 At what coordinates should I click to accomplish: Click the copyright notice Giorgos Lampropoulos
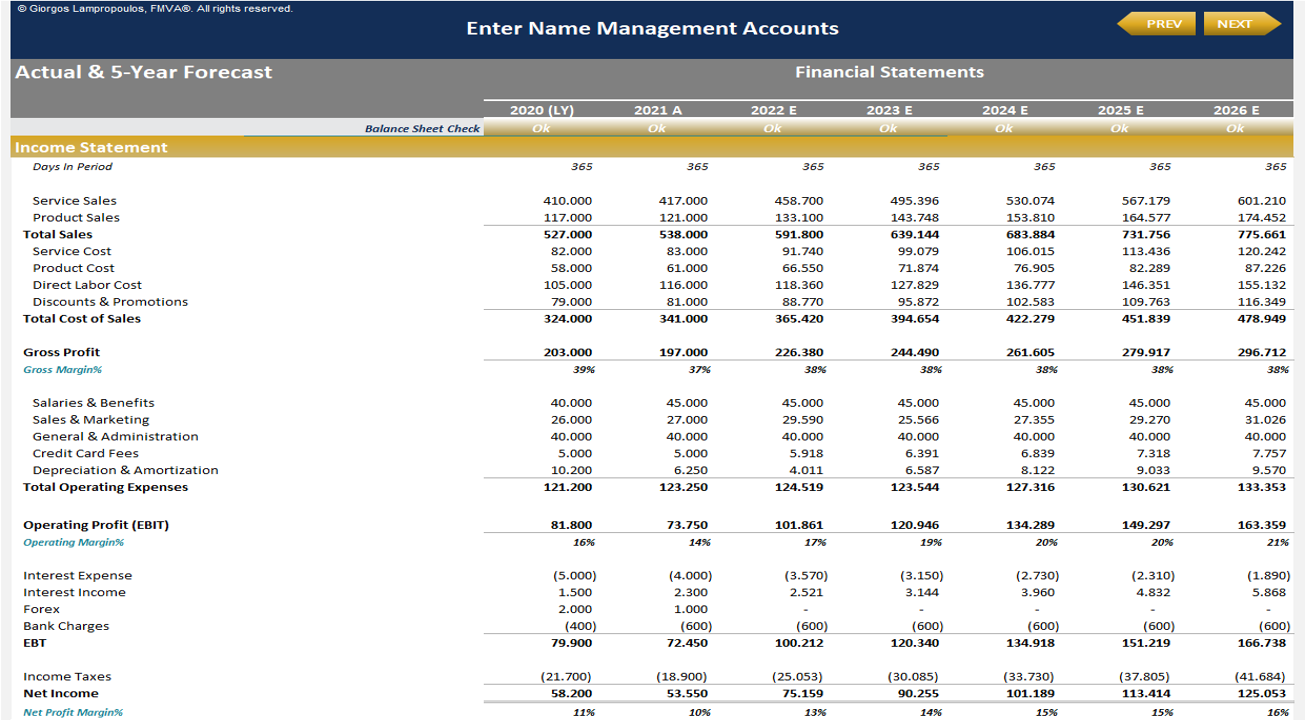[x=155, y=8]
